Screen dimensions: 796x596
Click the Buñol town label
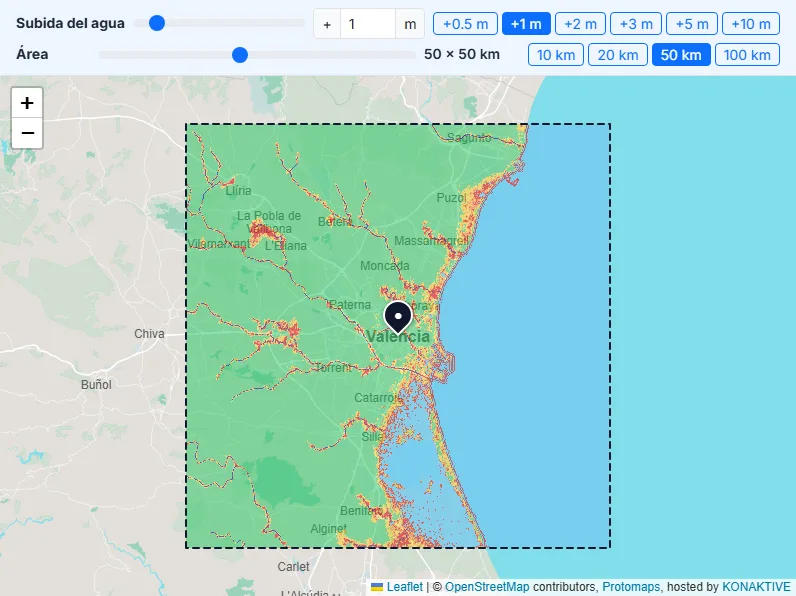pos(96,384)
